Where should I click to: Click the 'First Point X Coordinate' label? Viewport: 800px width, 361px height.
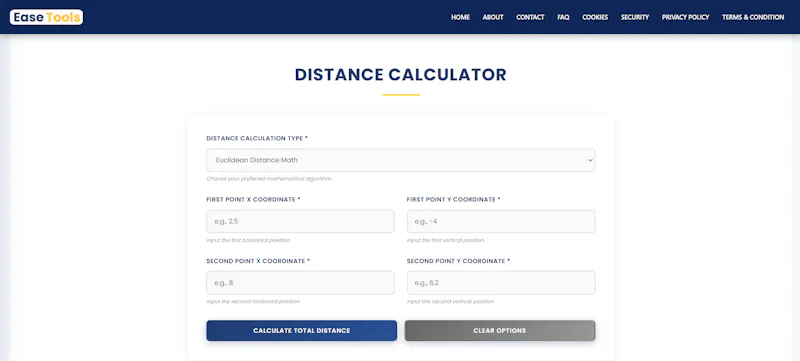coord(253,199)
